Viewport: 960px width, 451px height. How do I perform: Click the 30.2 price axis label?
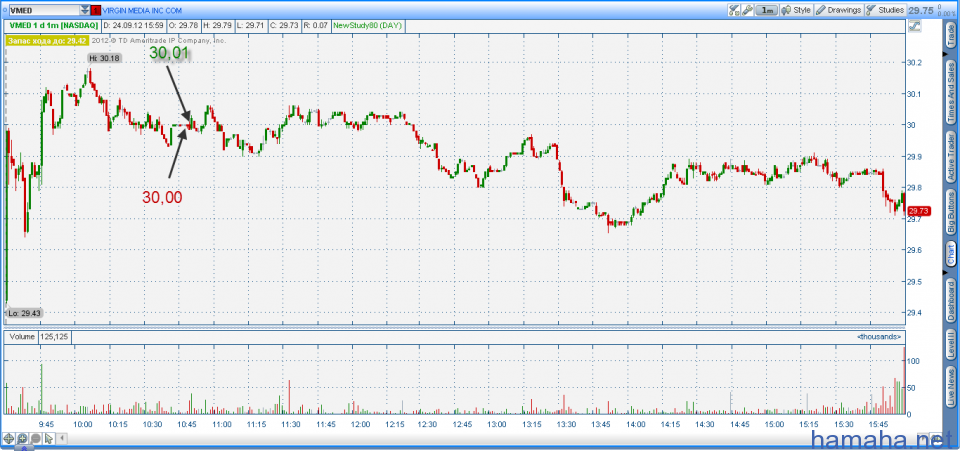pos(915,62)
